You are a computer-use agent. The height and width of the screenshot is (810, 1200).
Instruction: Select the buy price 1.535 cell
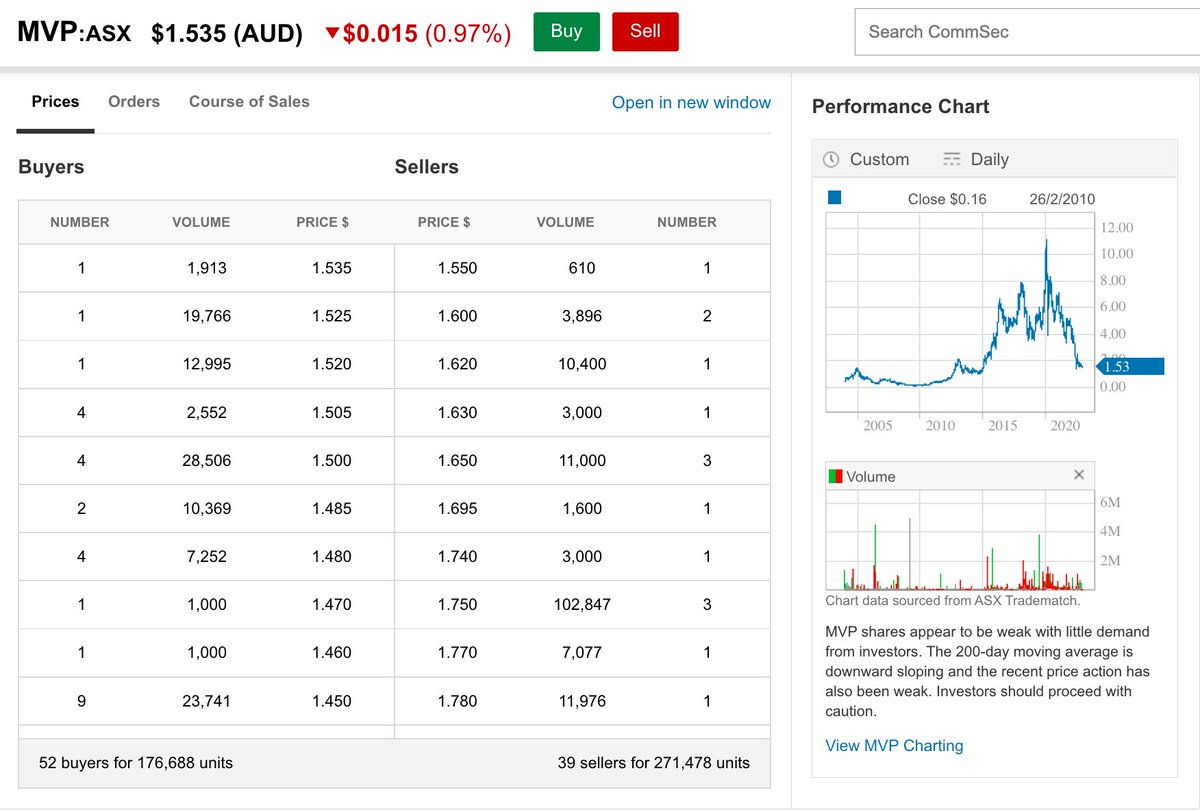(332, 268)
